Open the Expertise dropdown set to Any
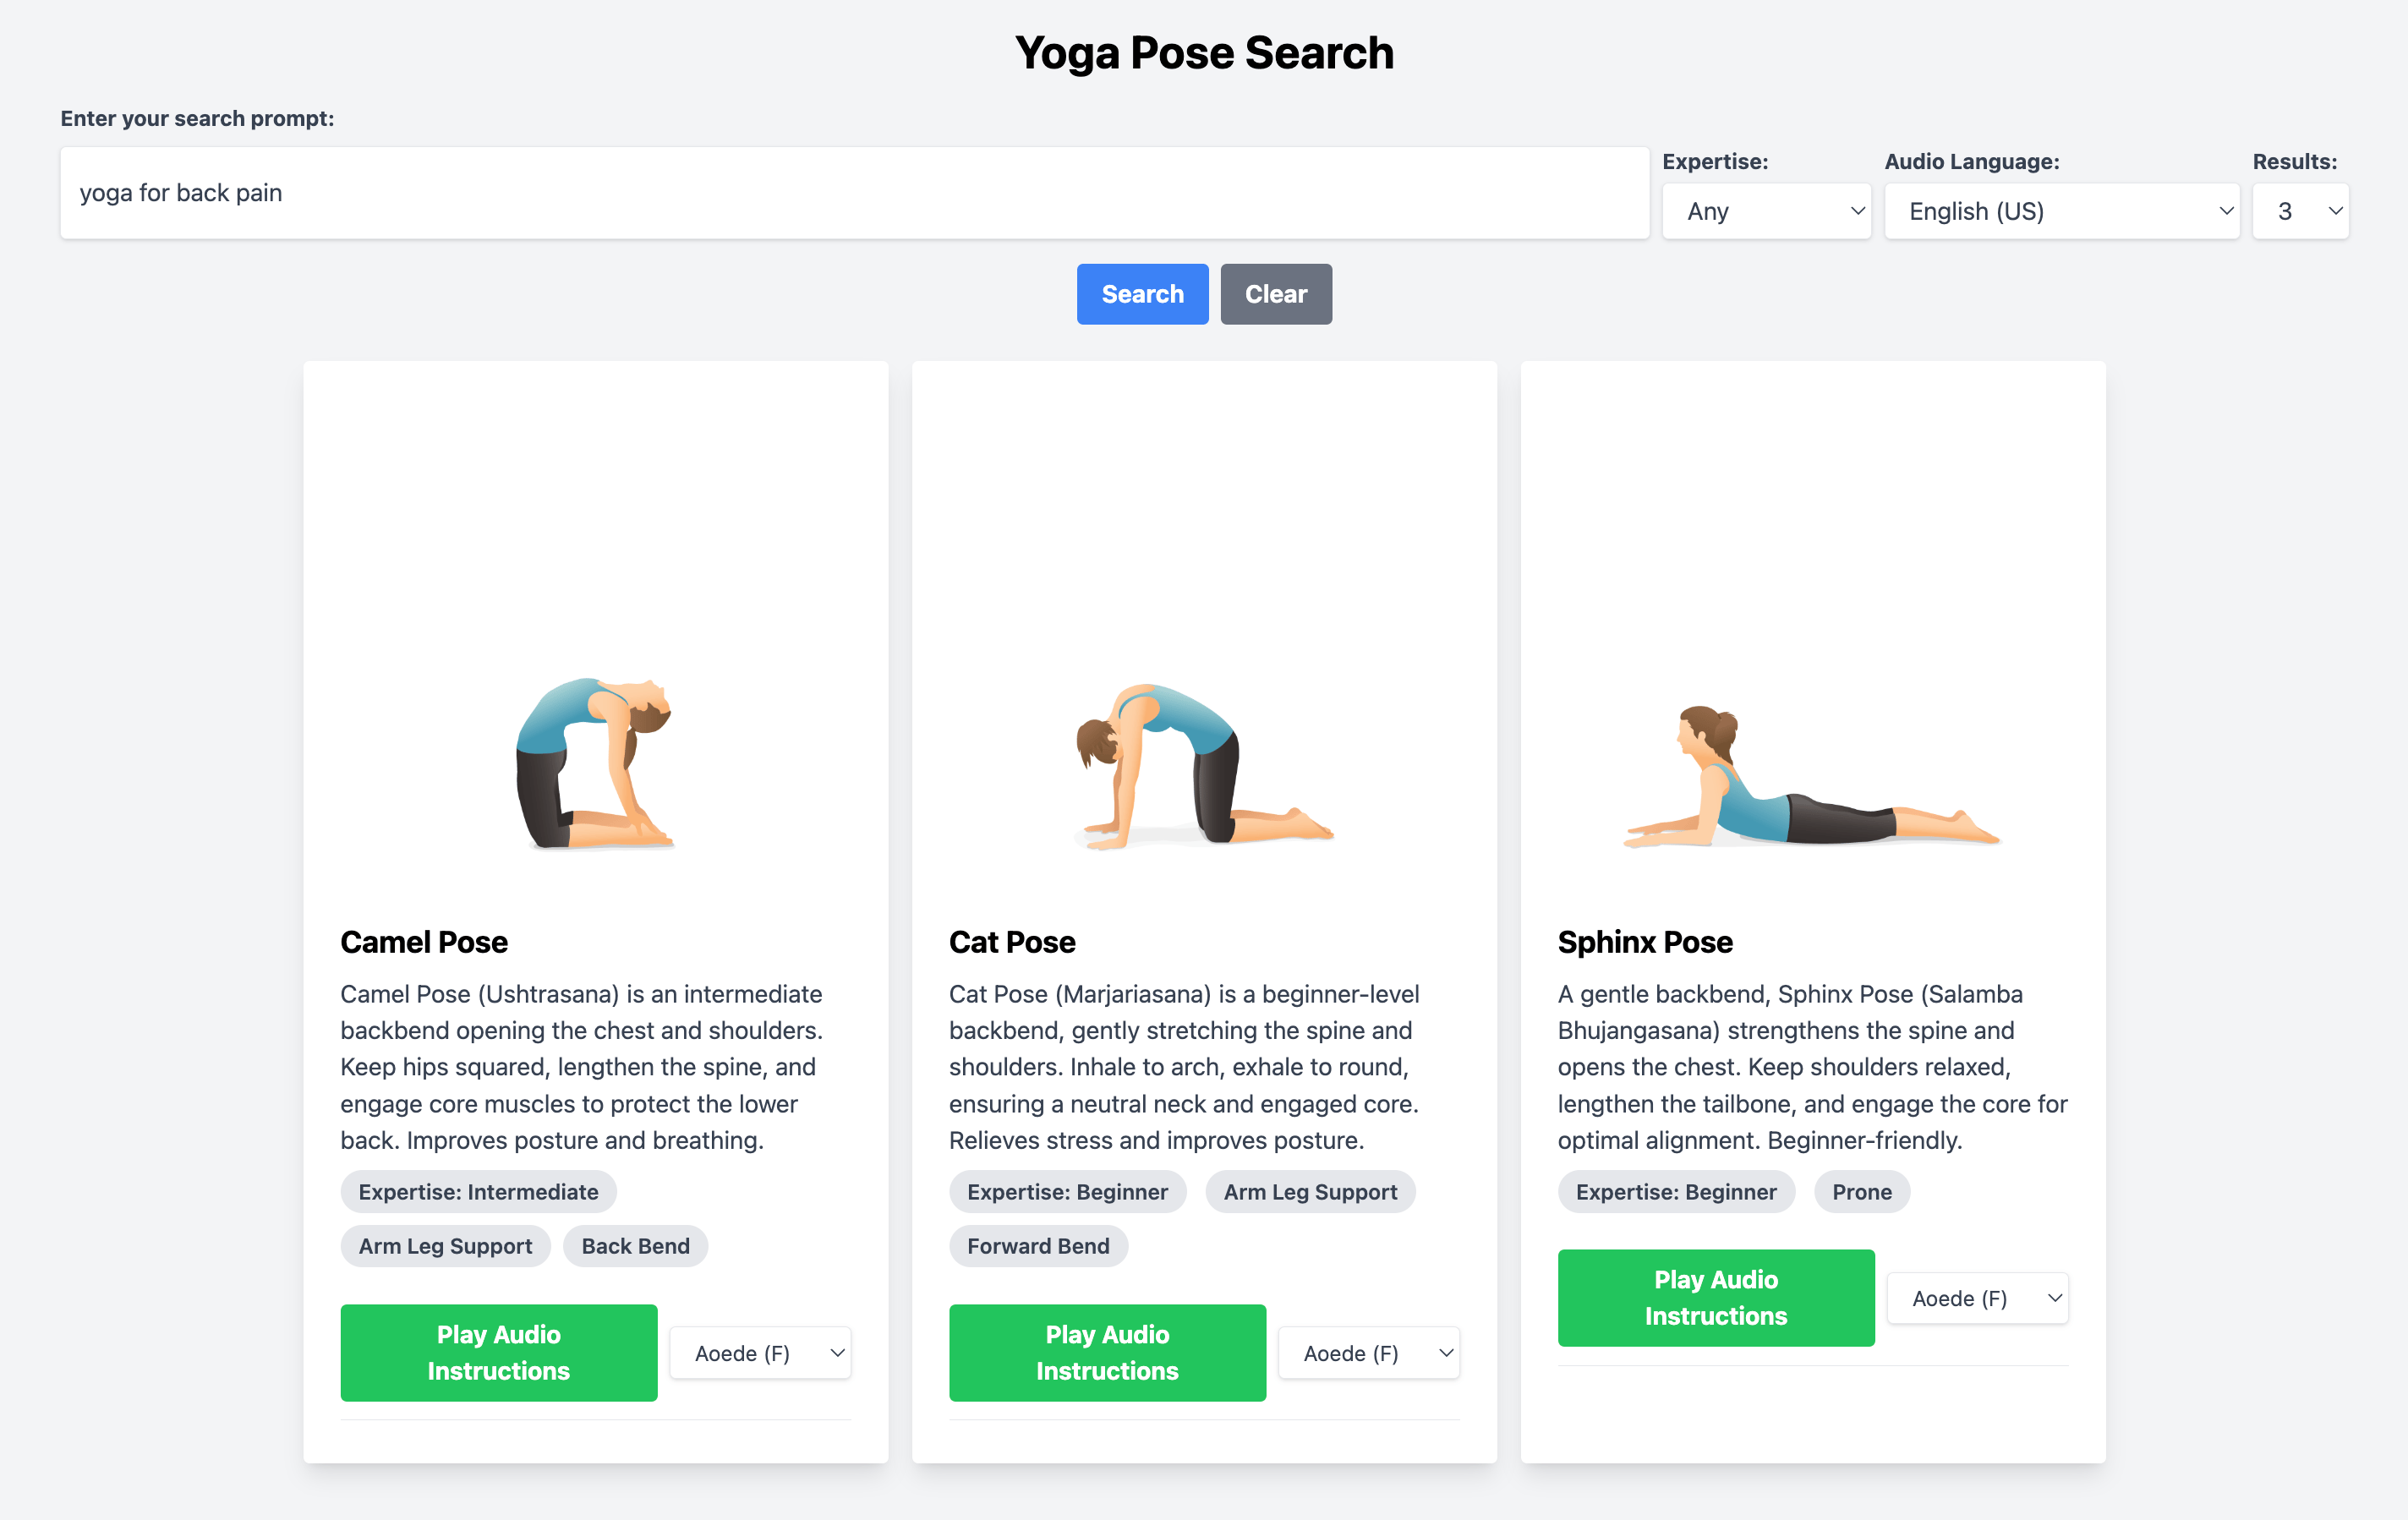Screen dimensions: 2408x1520 [1766, 211]
